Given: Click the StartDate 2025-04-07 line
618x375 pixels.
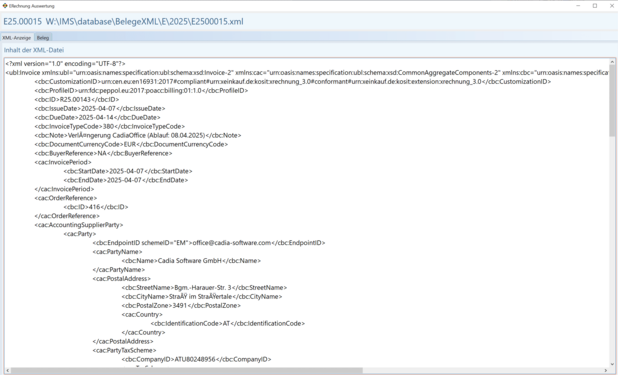Looking at the screenshot, I should (x=128, y=171).
